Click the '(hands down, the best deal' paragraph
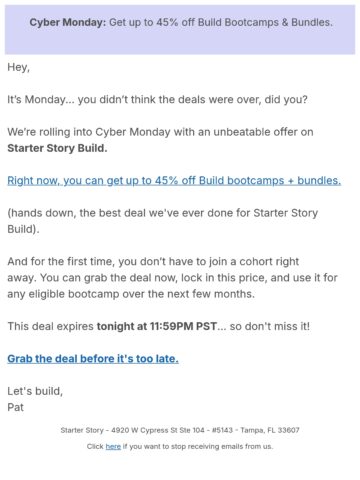 point(163,221)
